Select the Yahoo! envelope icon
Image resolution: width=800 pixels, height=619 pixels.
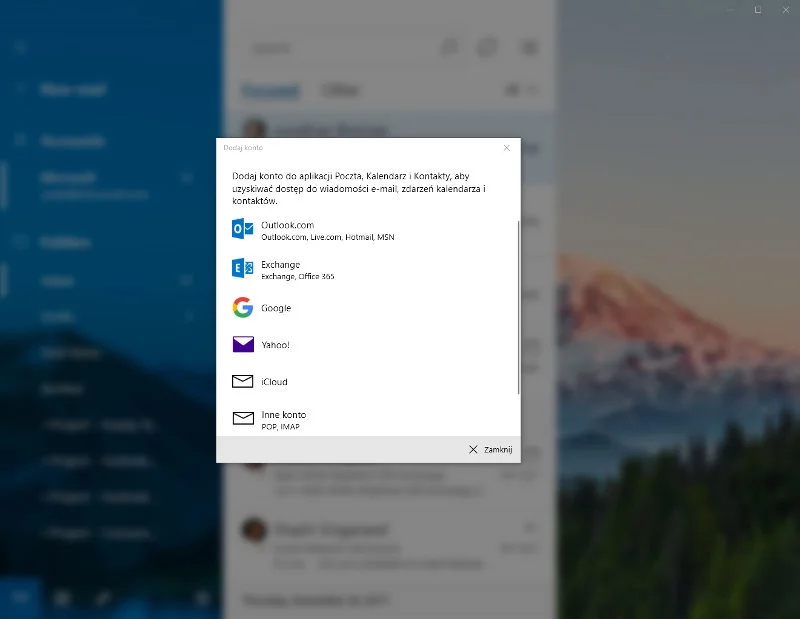[x=243, y=344]
